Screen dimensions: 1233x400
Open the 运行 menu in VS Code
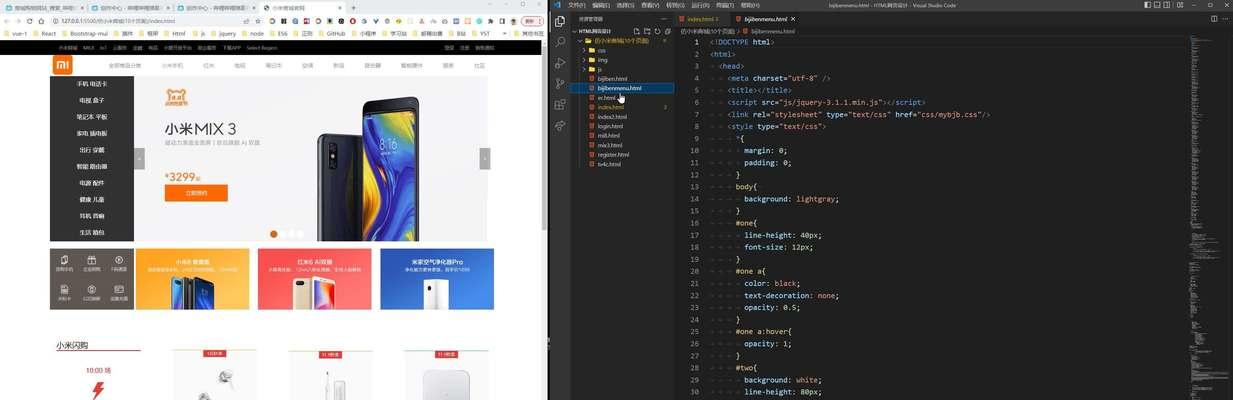tap(700, 5)
